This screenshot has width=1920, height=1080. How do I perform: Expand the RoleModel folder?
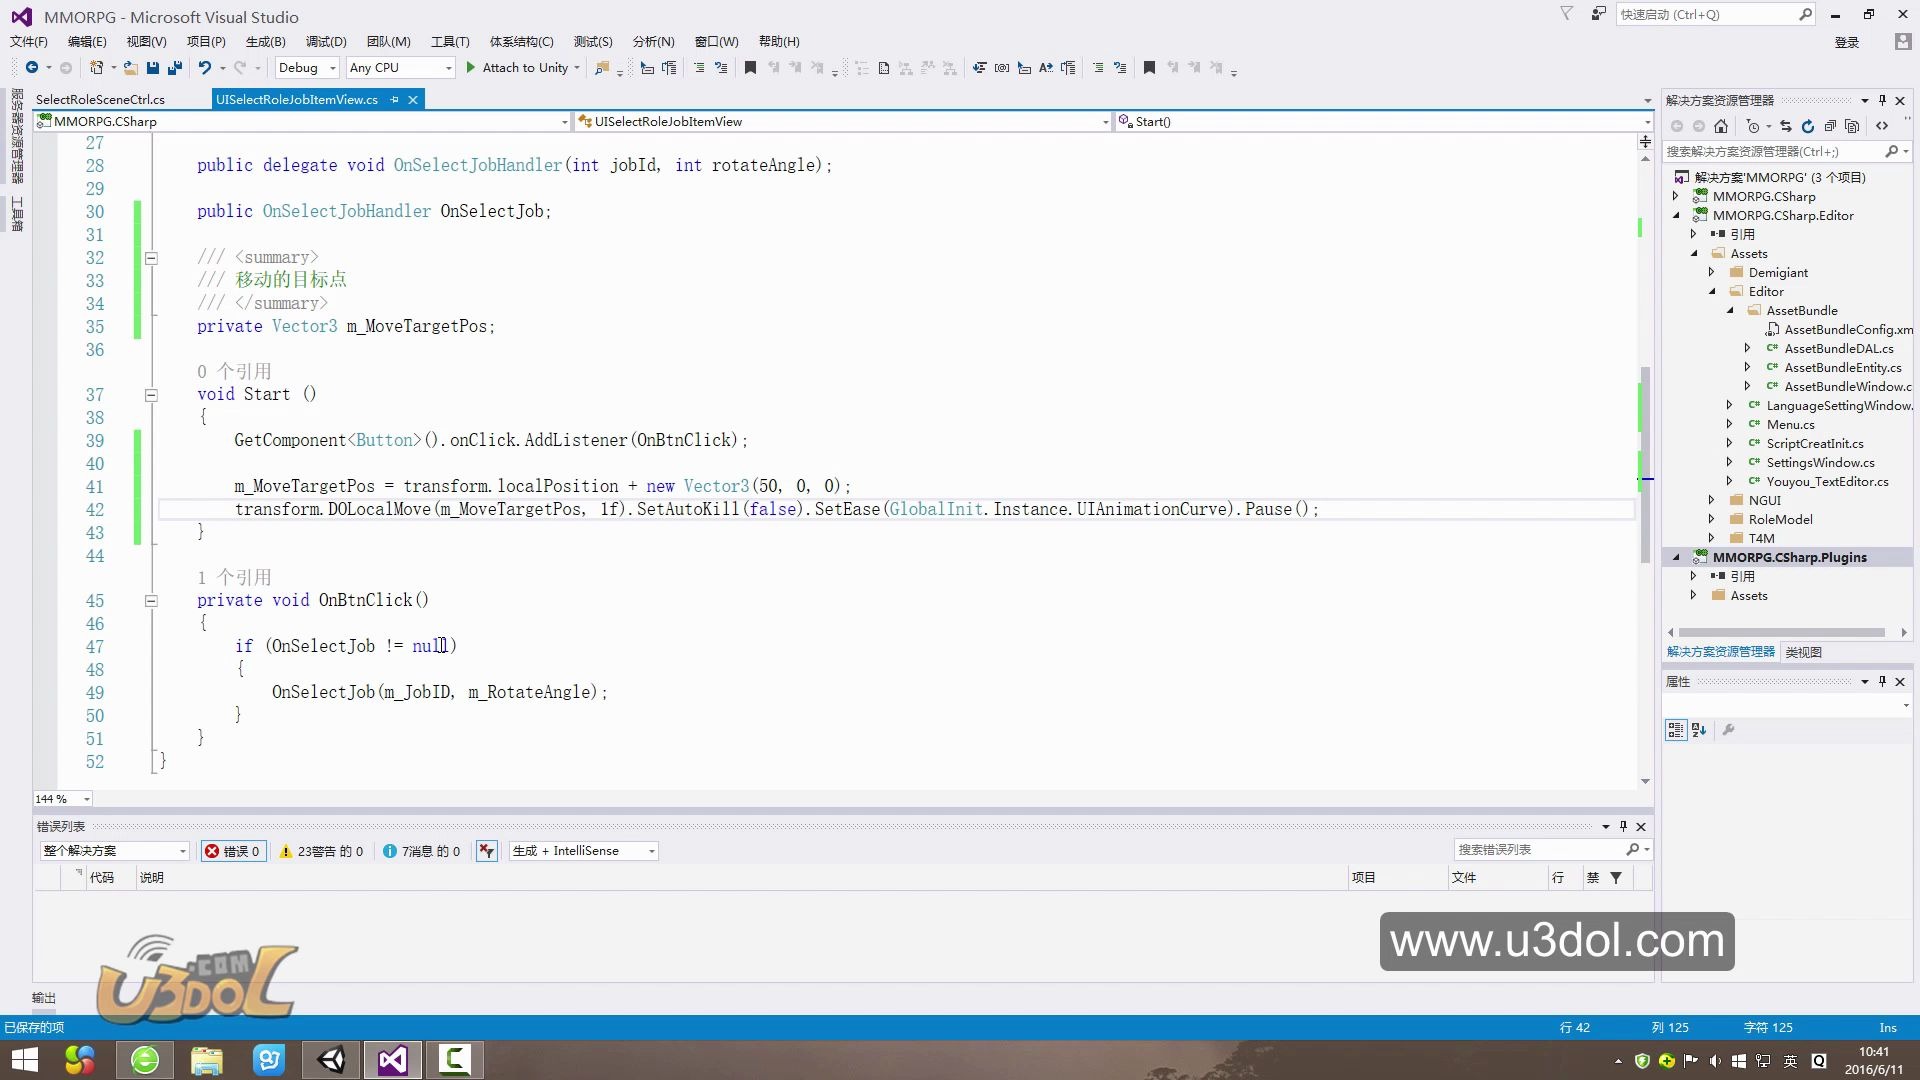[x=1711, y=519]
